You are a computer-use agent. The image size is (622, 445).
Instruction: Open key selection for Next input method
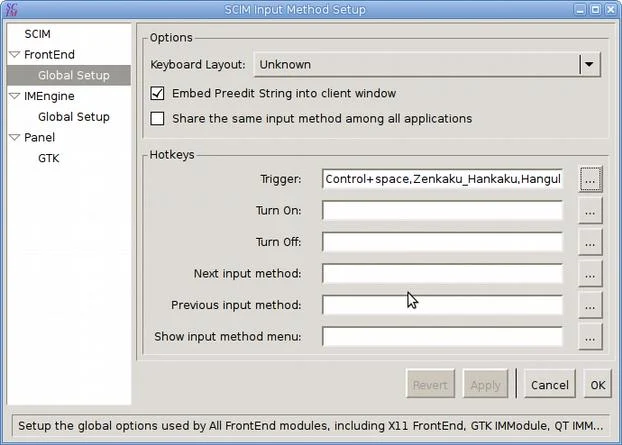[x=590, y=274]
